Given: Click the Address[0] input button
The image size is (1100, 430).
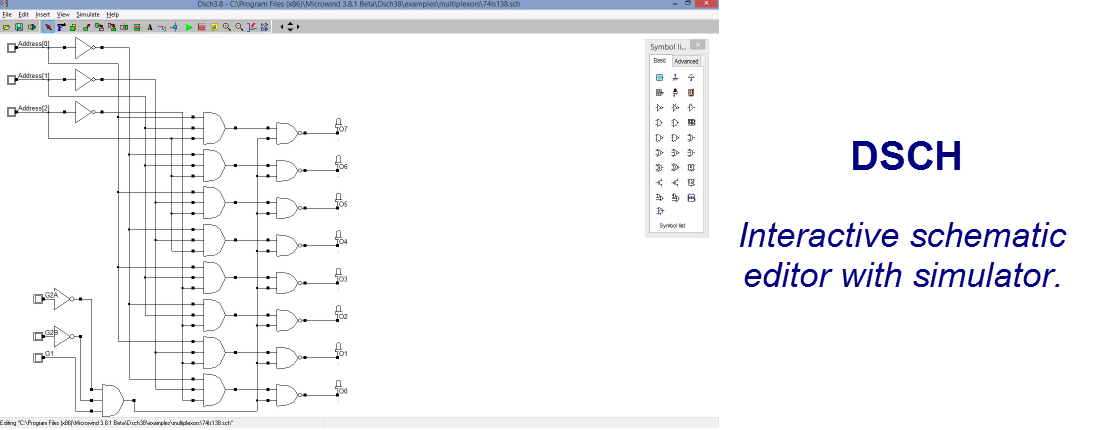Looking at the screenshot, I should click(x=11, y=48).
